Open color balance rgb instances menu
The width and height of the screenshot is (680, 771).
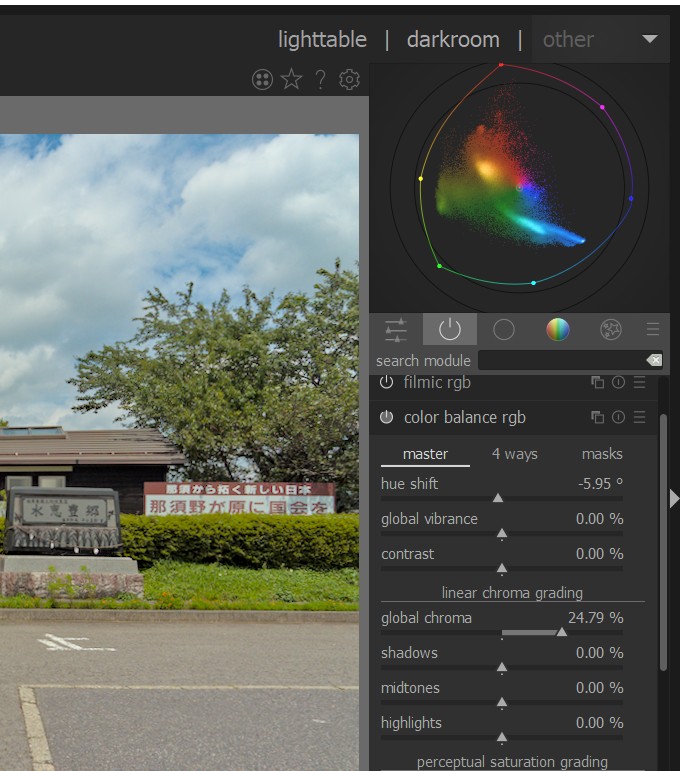click(x=597, y=417)
